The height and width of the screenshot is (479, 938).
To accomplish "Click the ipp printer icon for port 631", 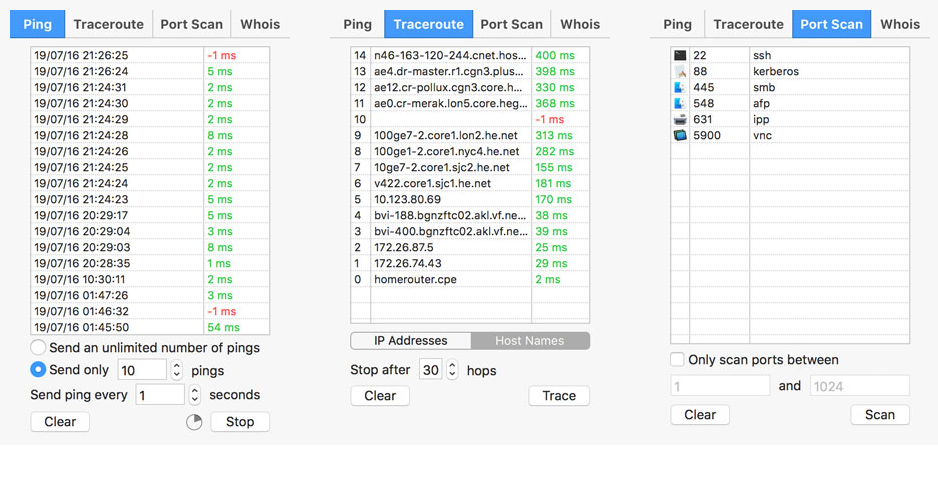I will pyautogui.click(x=680, y=119).
